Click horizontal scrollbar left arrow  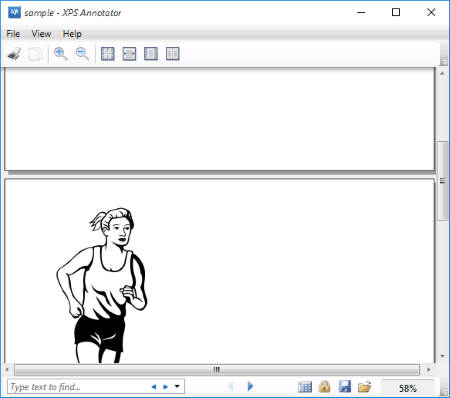coord(7,369)
